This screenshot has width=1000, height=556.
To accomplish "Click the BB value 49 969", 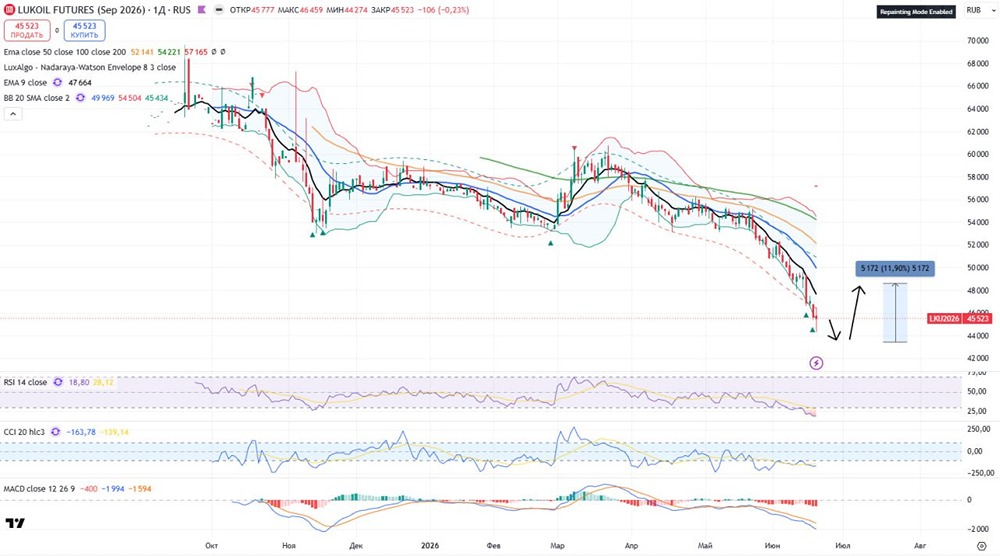I will (103, 98).
